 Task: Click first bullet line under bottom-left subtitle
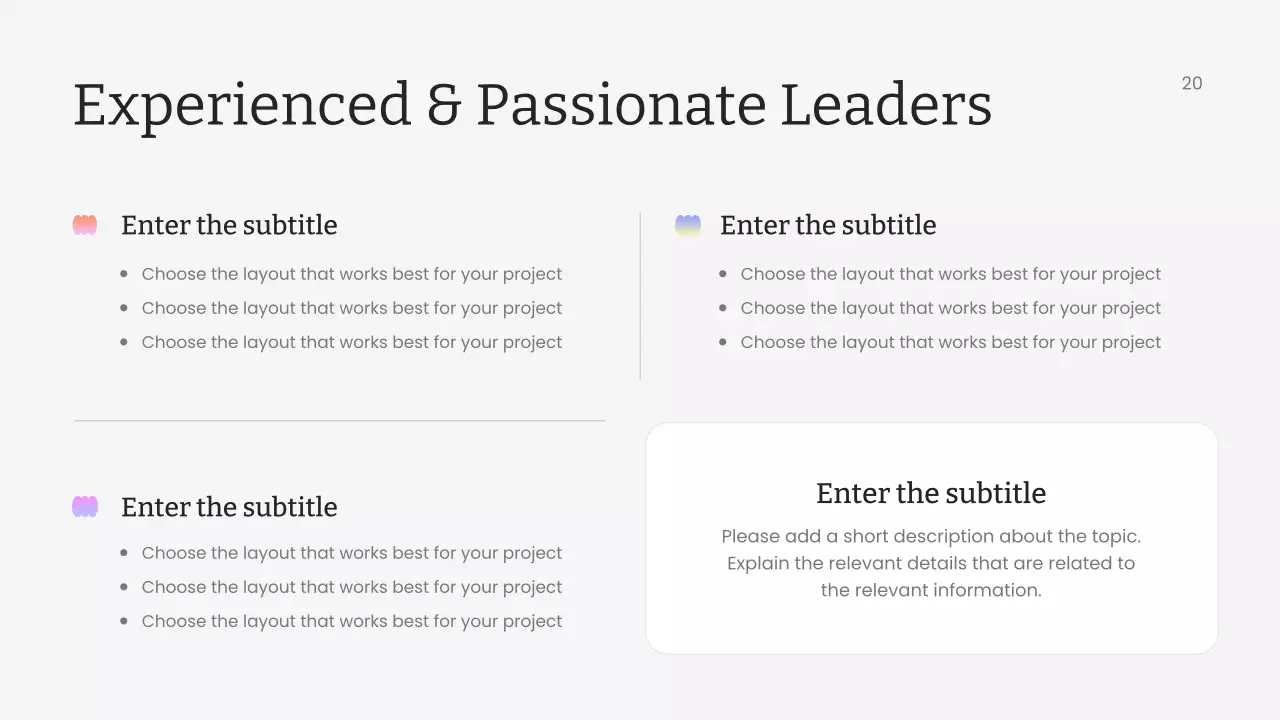(x=352, y=553)
